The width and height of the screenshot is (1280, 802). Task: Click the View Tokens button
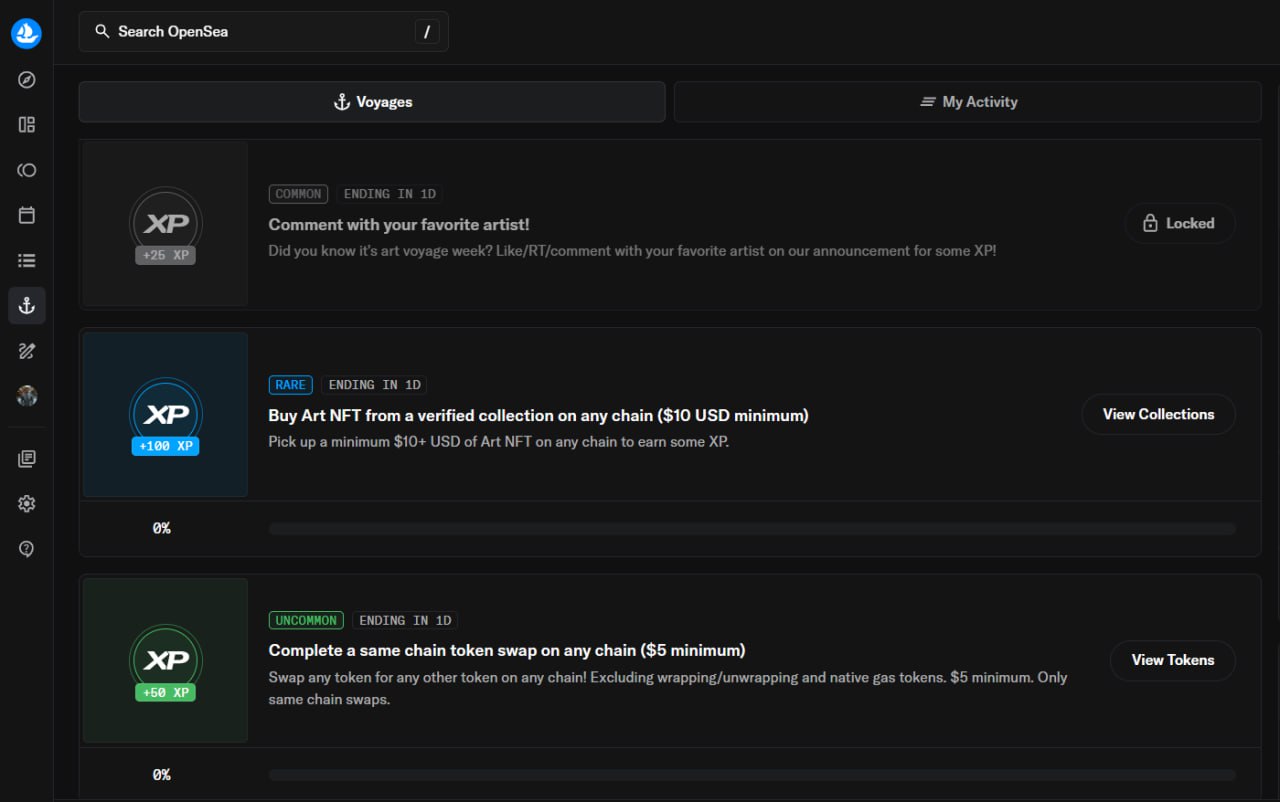[1173, 660]
